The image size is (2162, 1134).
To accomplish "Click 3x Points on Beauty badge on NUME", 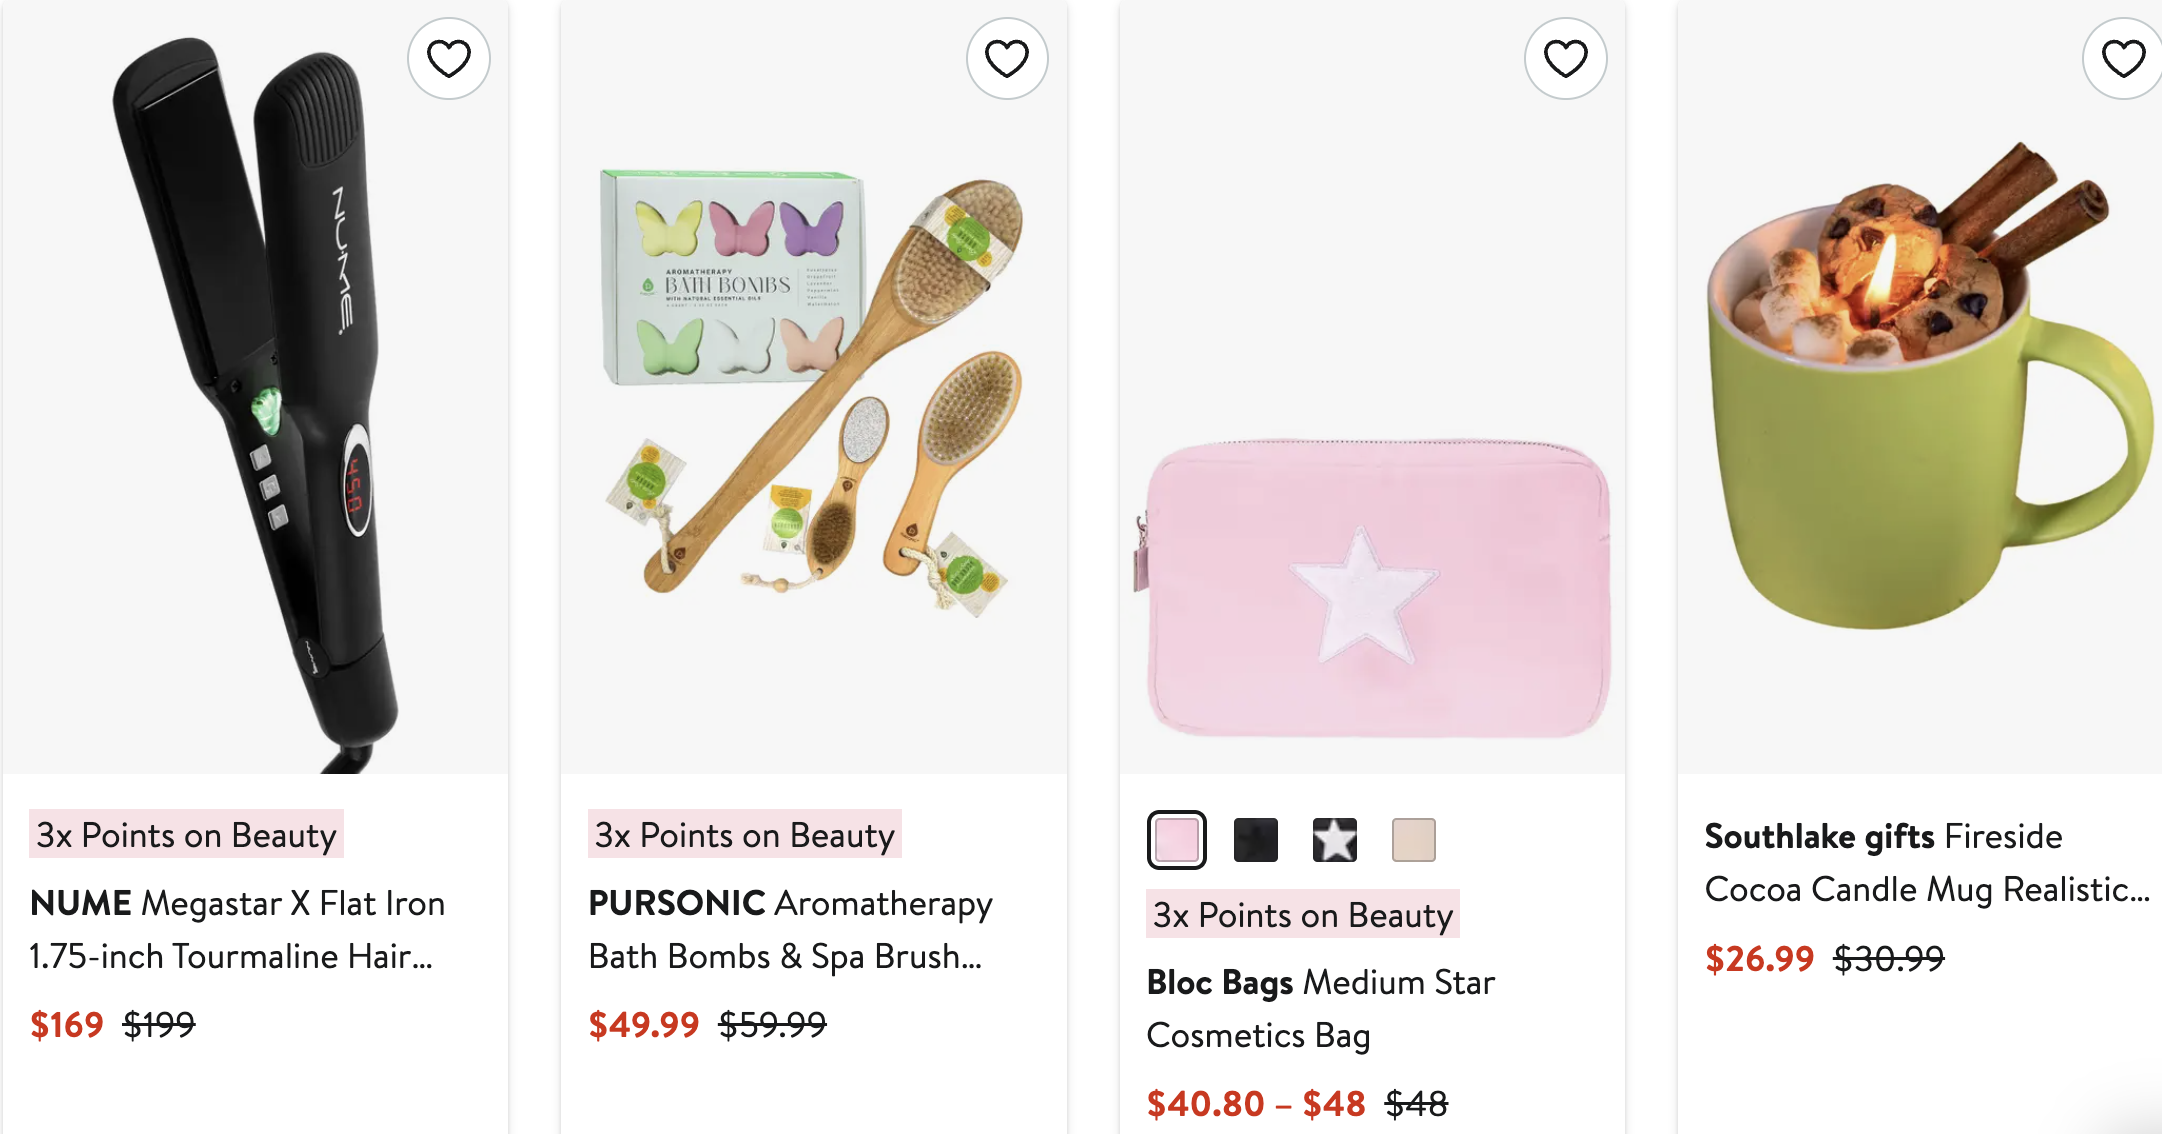I will coord(186,835).
